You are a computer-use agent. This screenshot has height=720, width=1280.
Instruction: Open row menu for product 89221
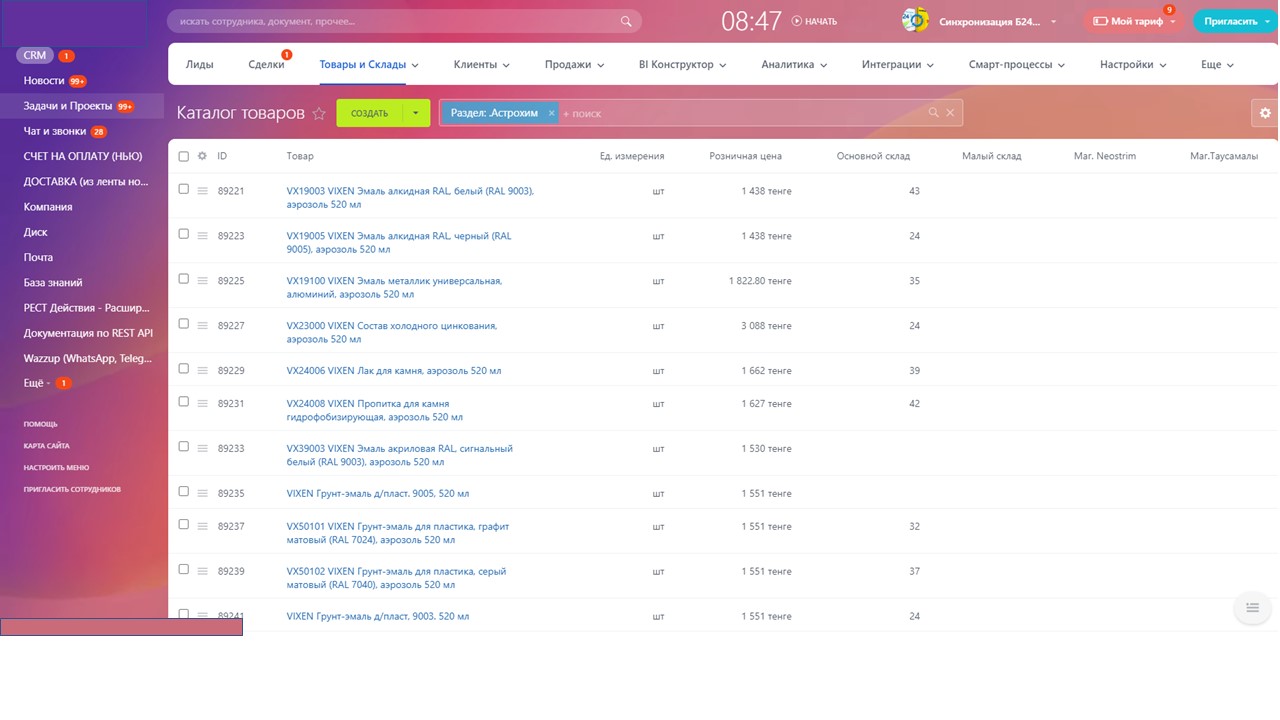pyautogui.click(x=202, y=191)
